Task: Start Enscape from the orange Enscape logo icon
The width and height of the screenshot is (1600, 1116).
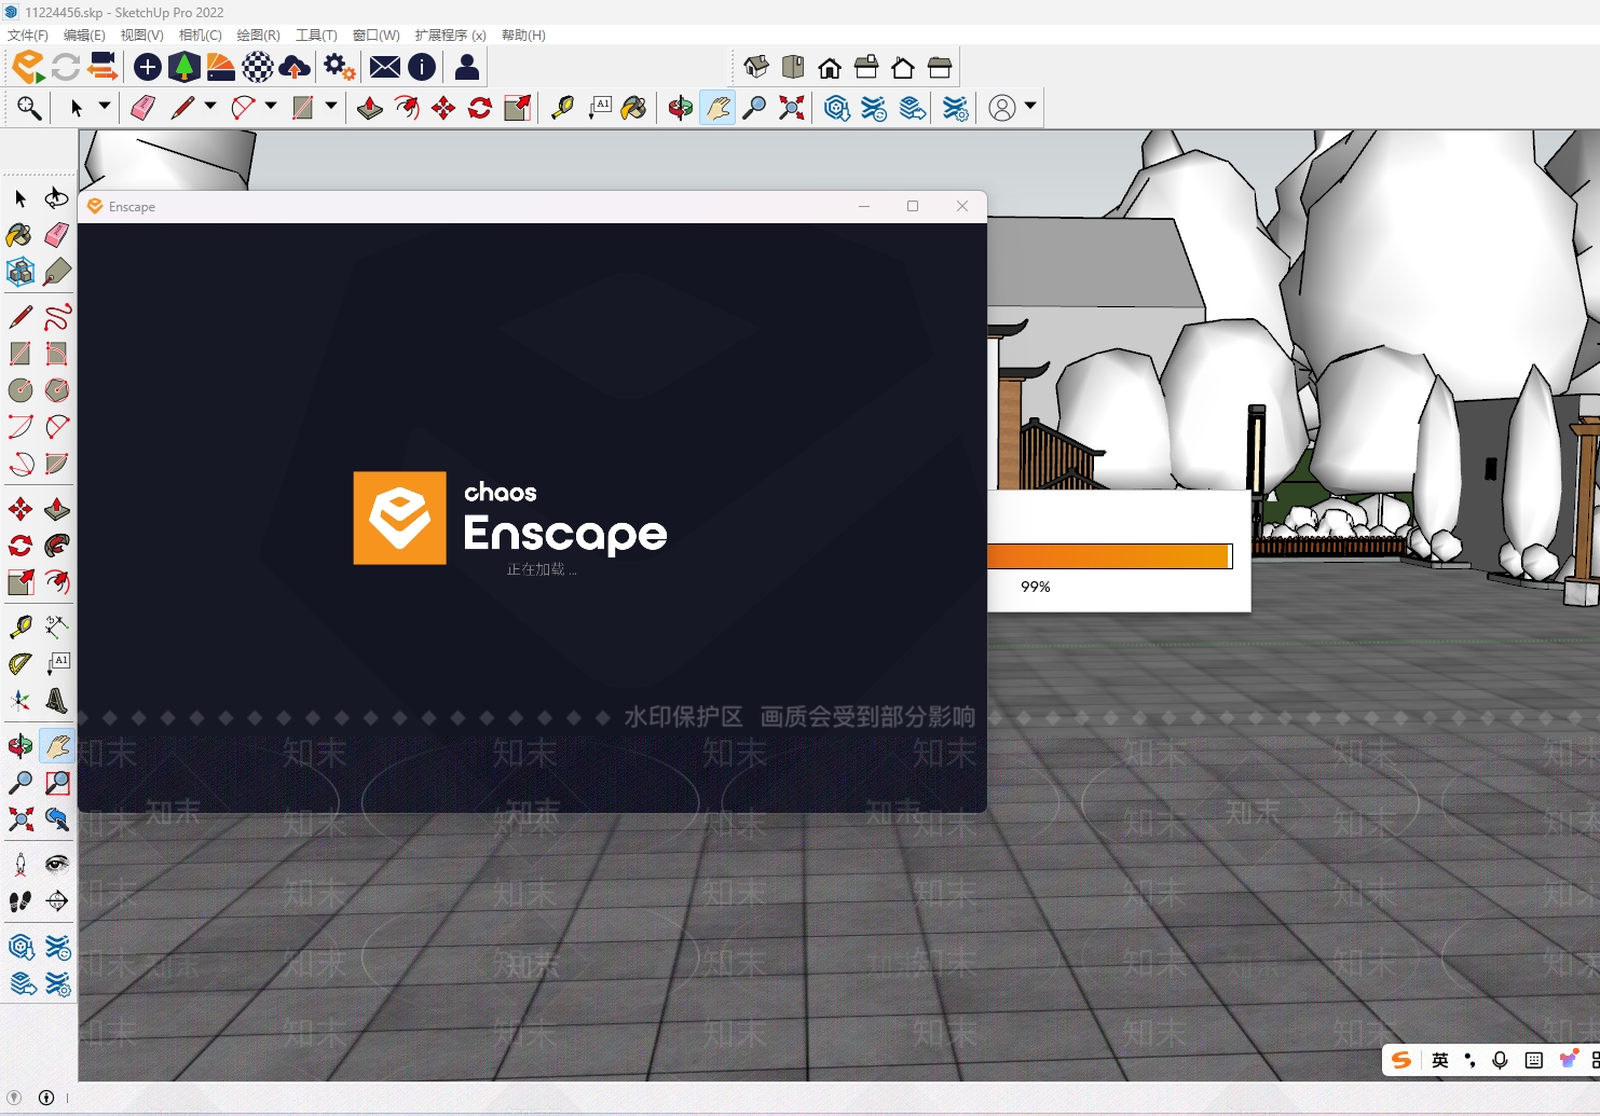Action: point(29,67)
